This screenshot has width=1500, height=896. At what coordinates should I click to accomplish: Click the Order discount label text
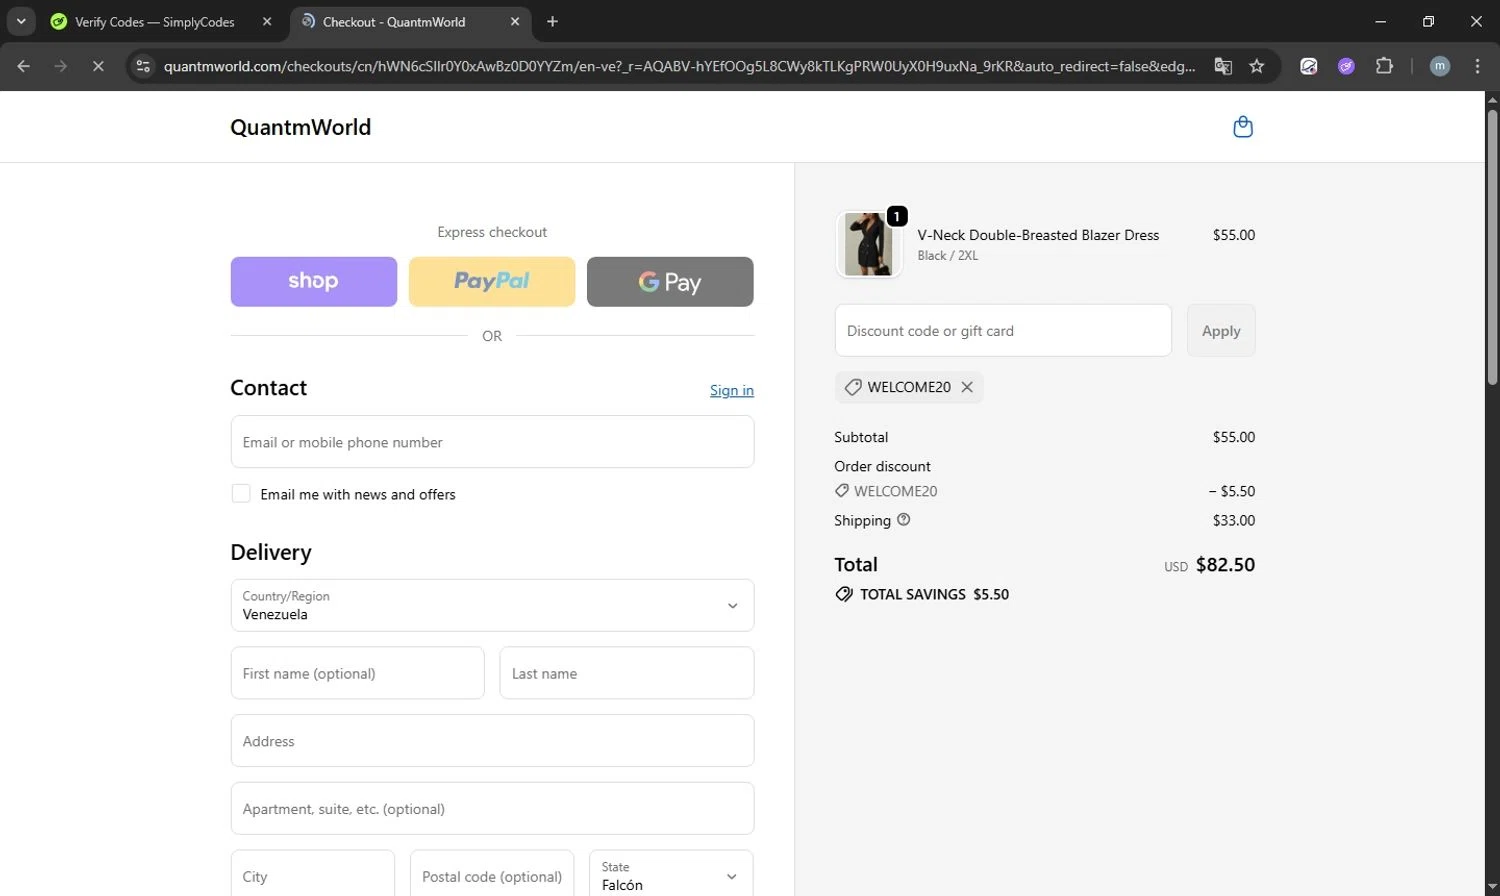pyautogui.click(x=882, y=466)
